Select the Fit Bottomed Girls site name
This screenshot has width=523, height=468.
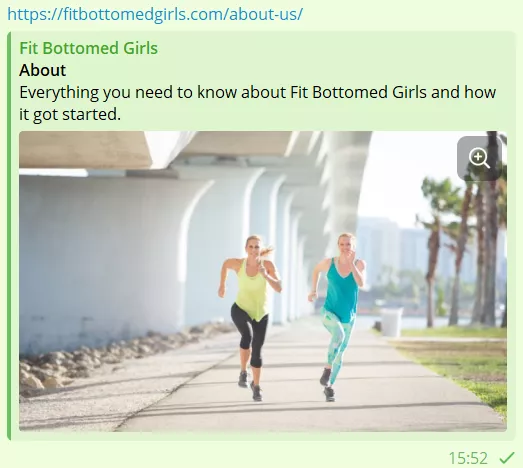point(88,48)
